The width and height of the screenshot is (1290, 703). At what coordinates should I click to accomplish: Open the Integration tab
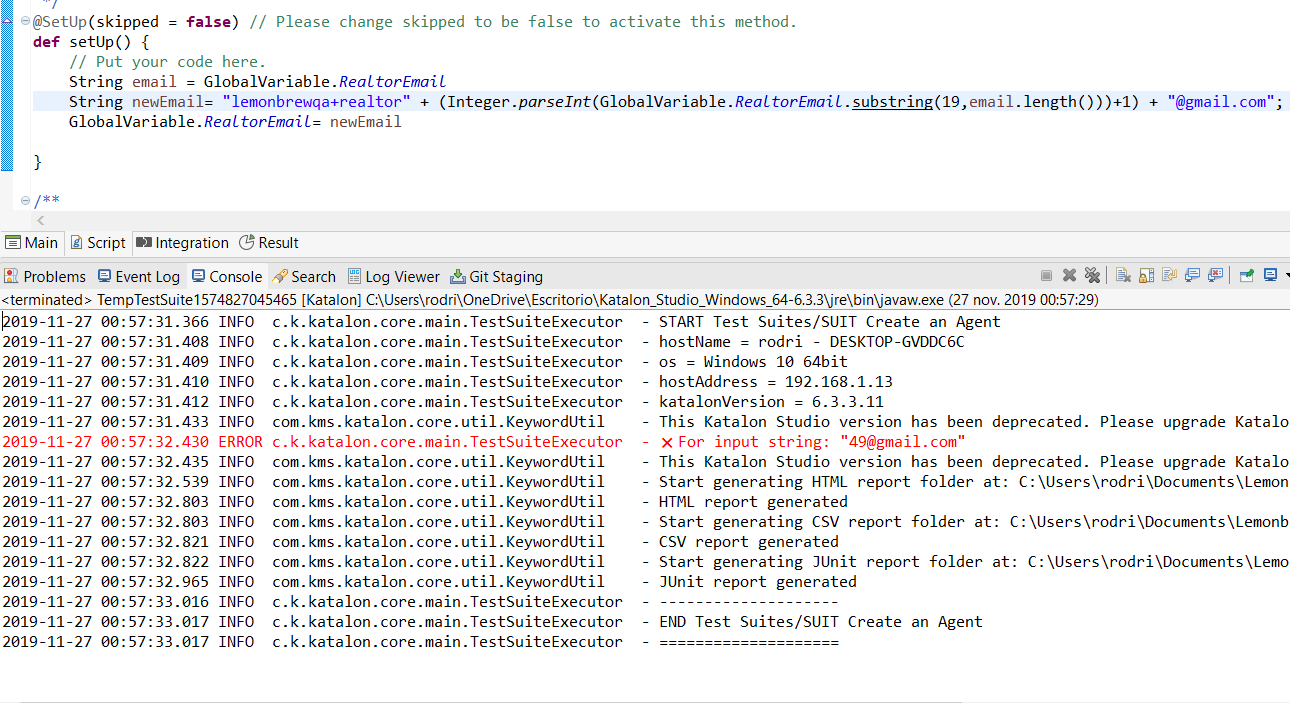pyautogui.click(x=182, y=243)
